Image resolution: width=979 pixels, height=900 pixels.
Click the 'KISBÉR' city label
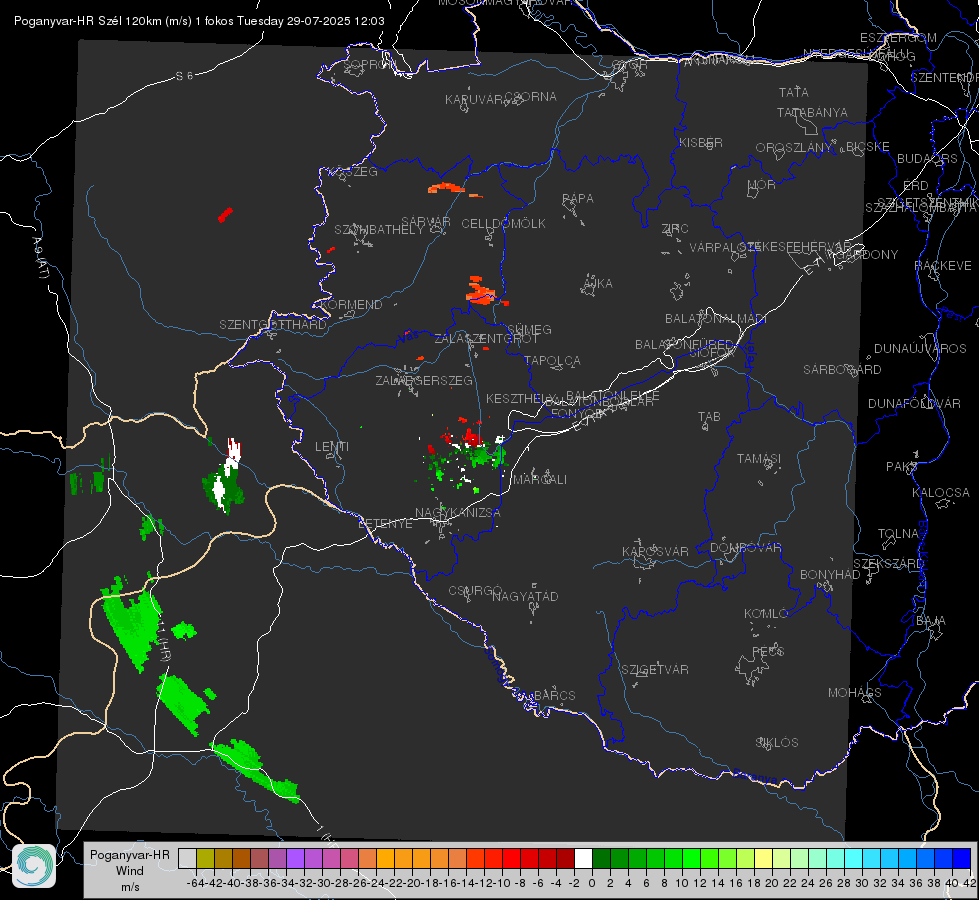click(701, 142)
